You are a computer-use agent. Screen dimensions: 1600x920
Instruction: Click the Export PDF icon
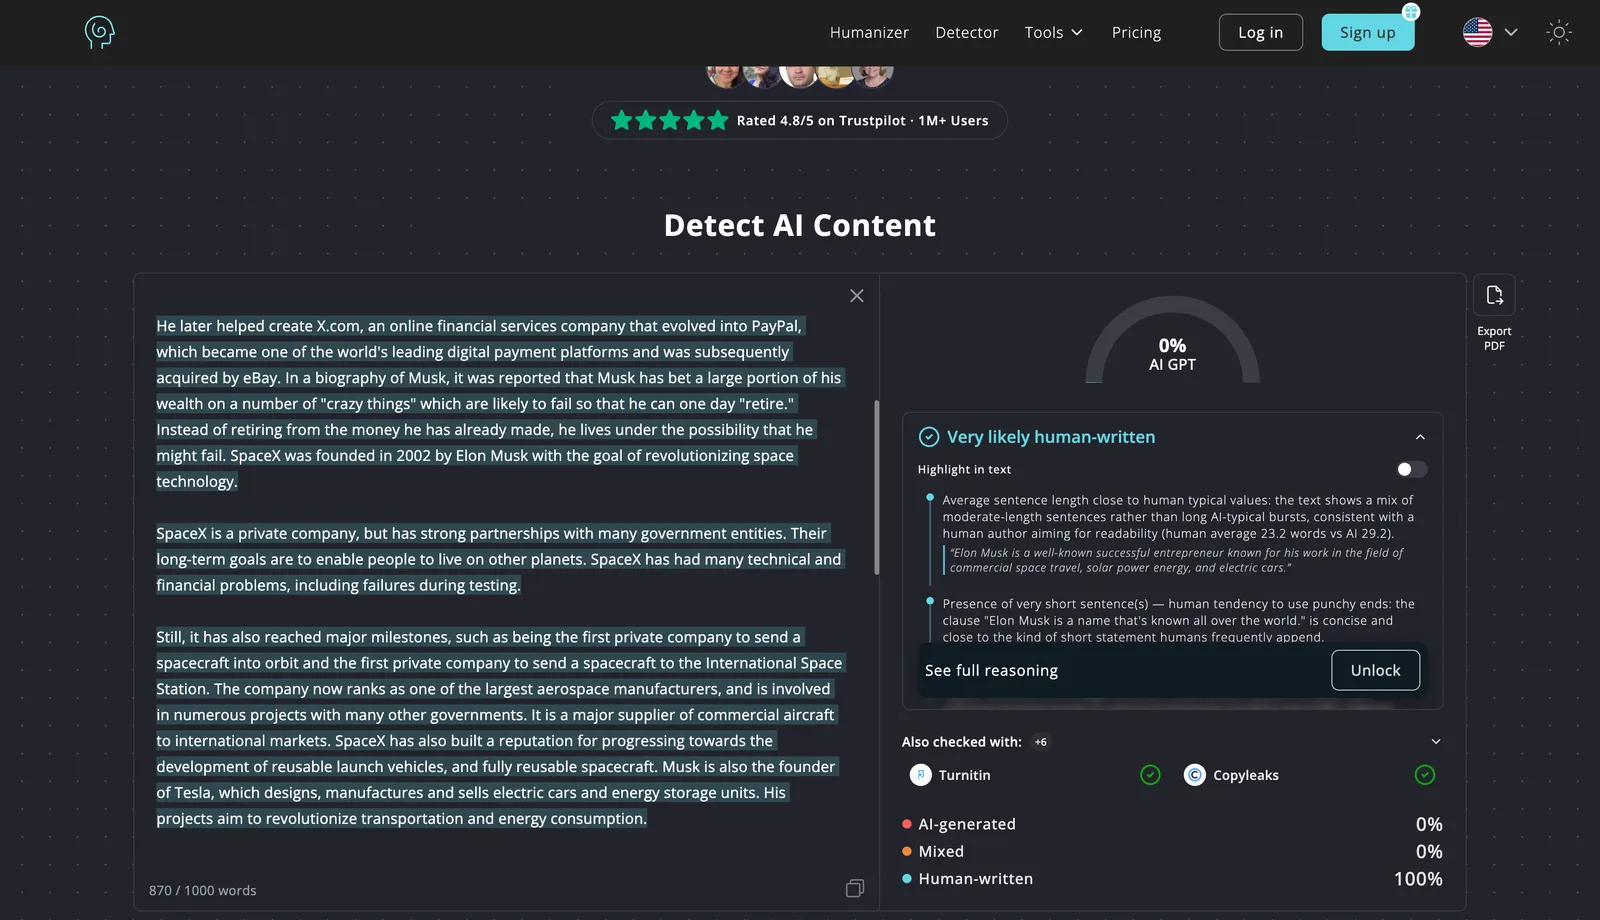[x=1494, y=295]
